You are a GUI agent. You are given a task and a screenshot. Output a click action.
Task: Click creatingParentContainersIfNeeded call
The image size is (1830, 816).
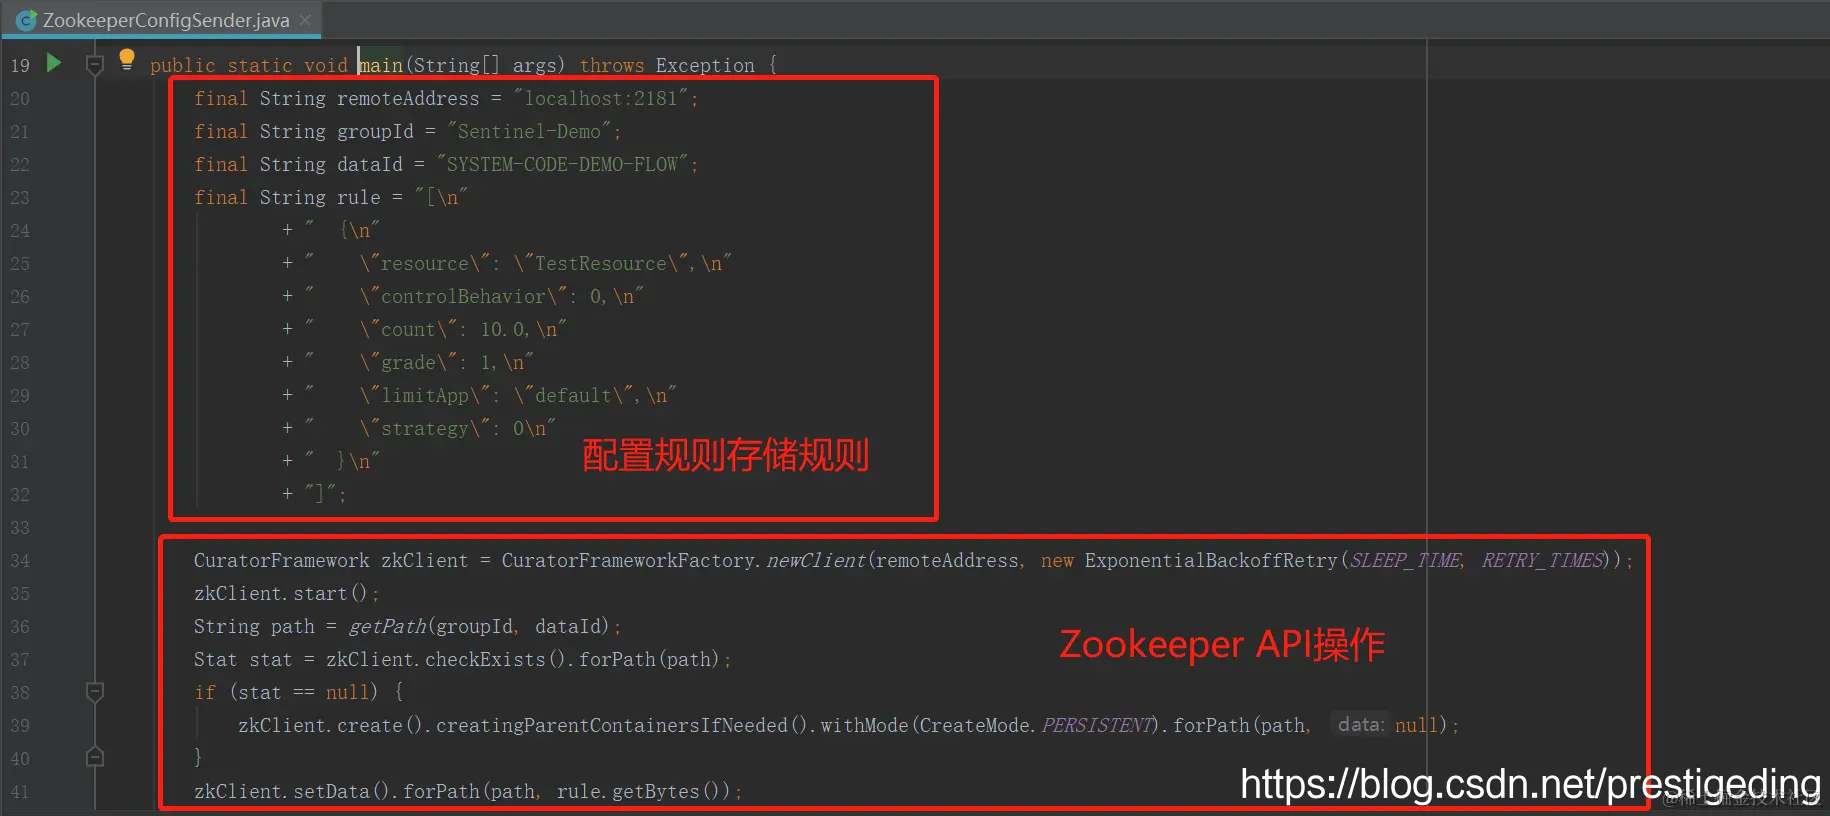[612, 725]
